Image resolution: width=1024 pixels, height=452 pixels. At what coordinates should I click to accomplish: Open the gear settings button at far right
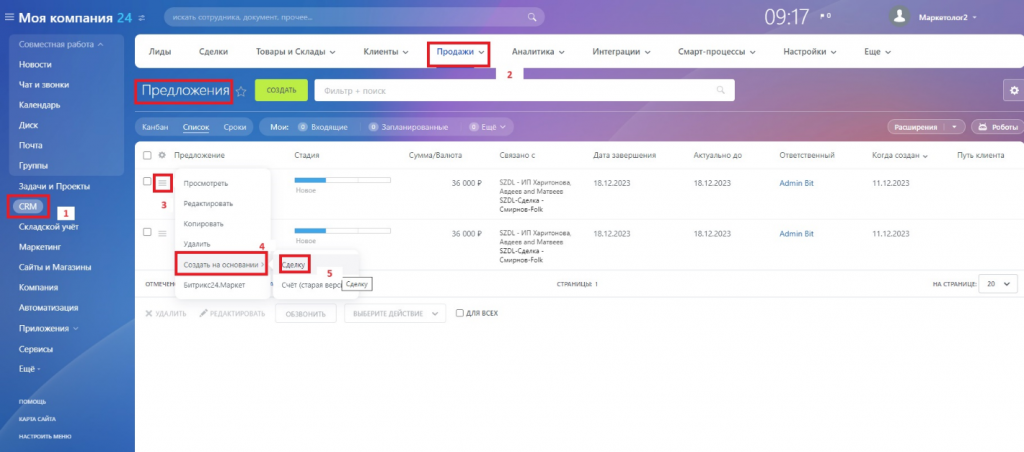(x=1013, y=91)
